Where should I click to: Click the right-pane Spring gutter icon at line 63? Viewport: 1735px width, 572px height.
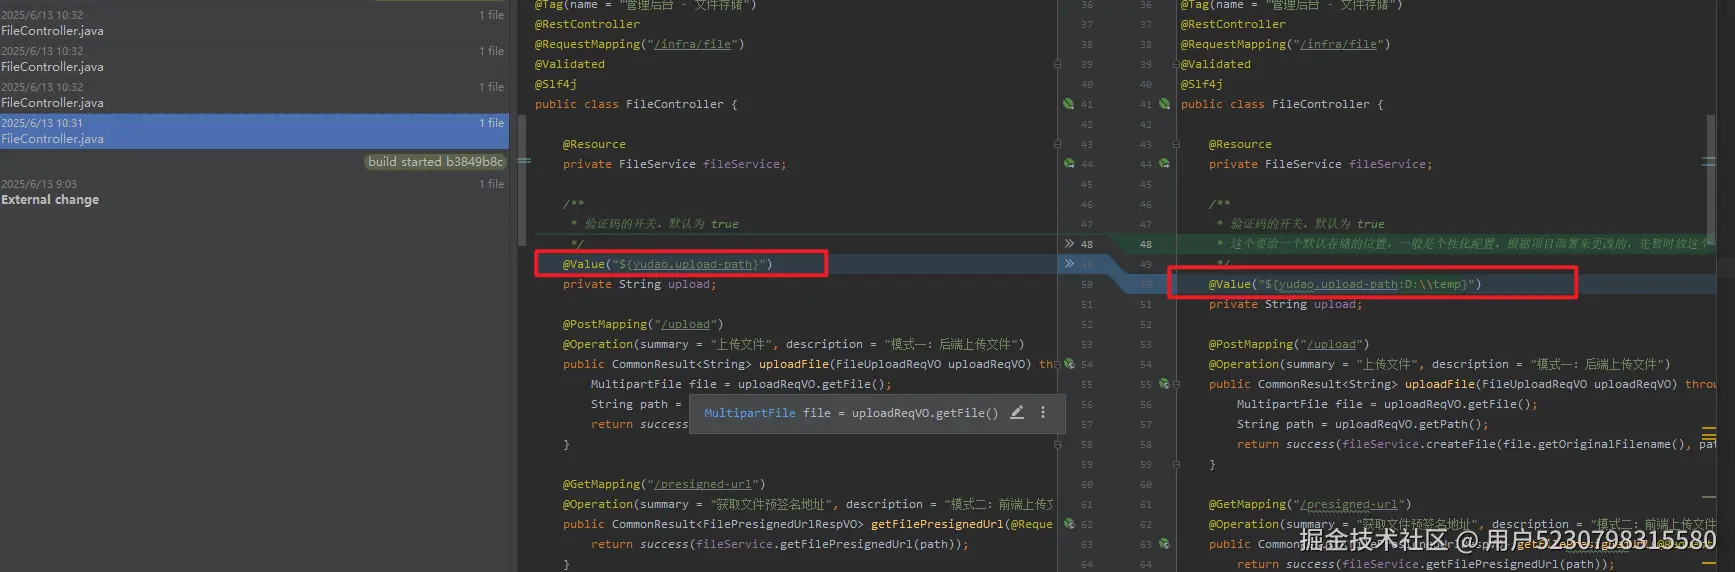1164,544
